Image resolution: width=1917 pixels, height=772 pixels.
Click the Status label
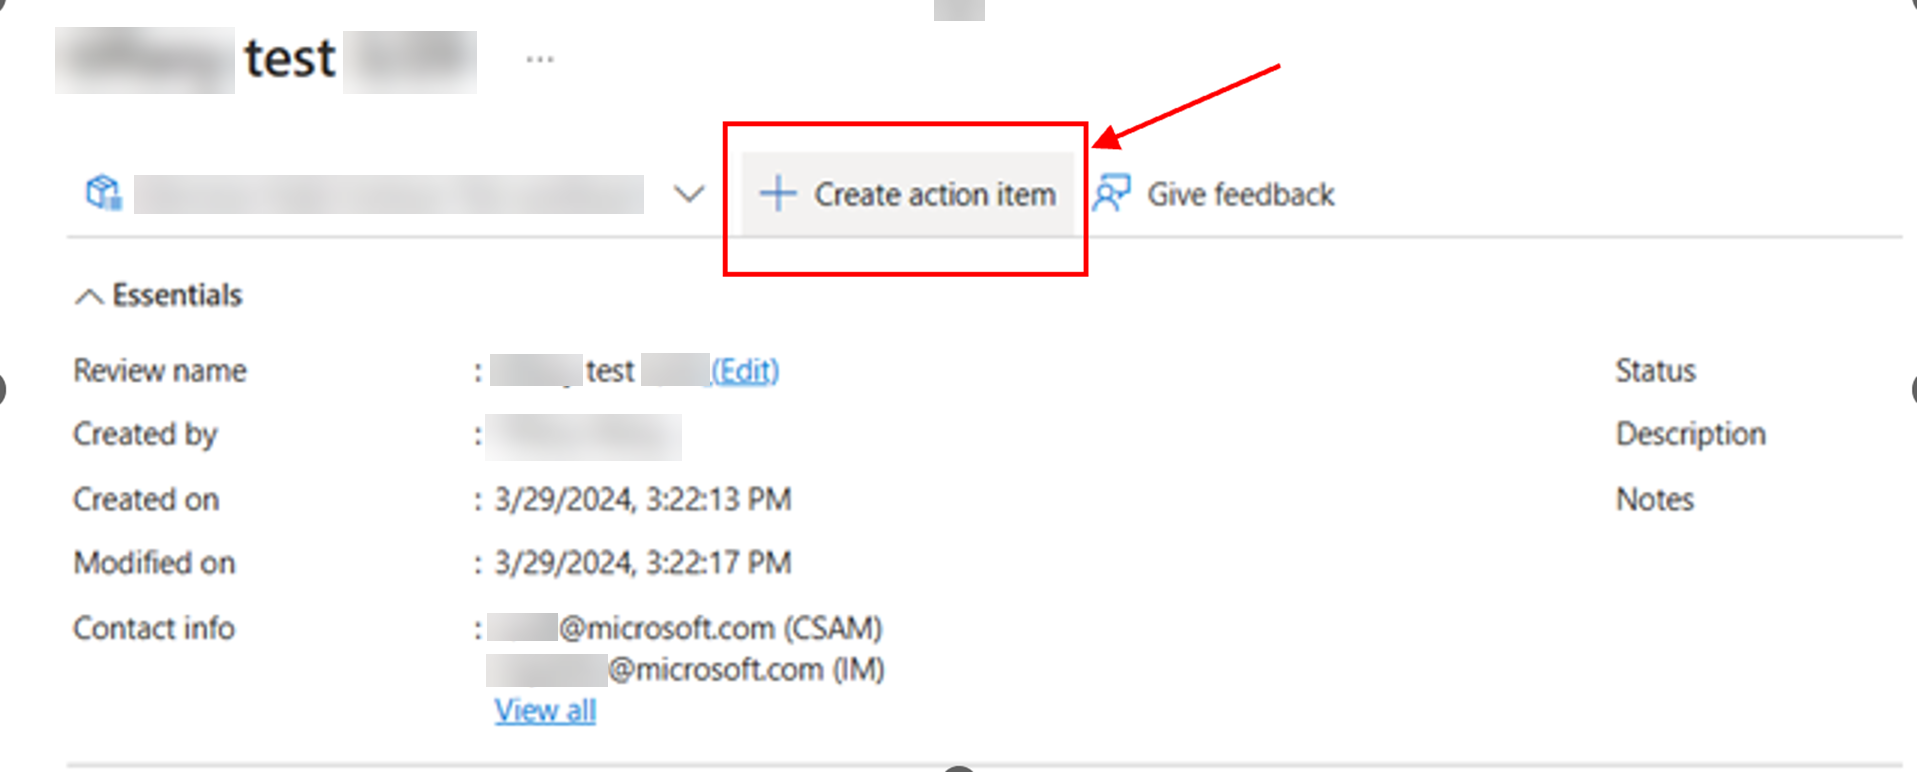1656,371
